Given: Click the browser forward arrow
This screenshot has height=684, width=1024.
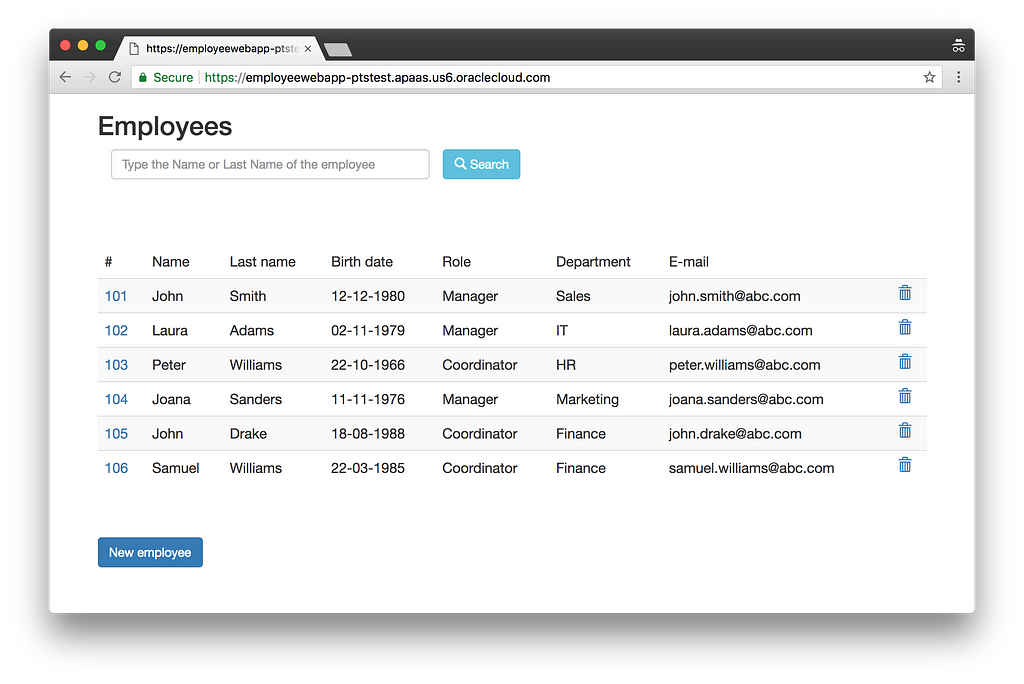Looking at the screenshot, I should (x=89, y=77).
